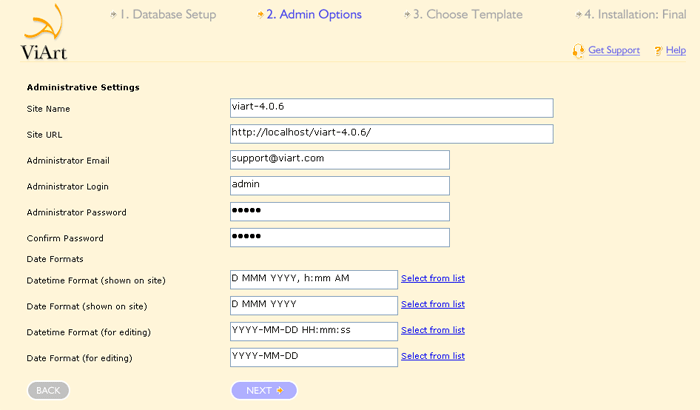Open the Help link

[675, 50]
